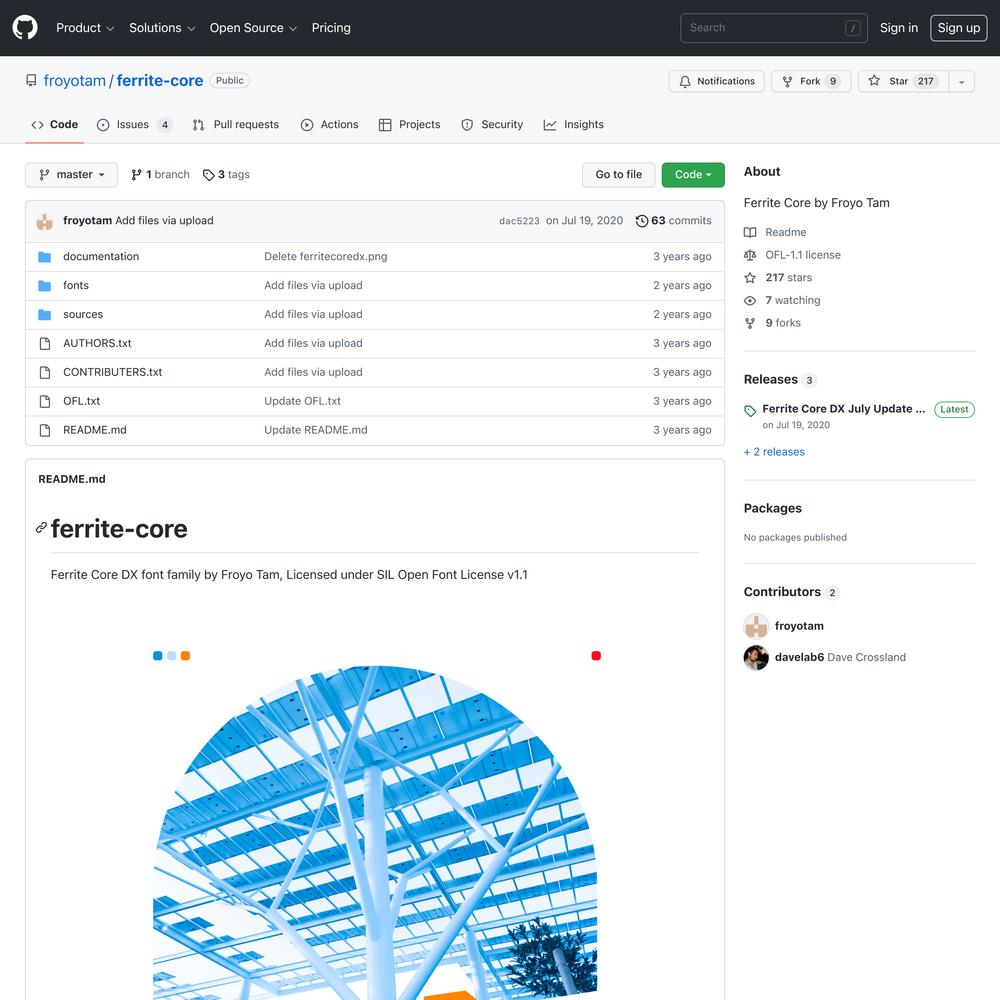Open Update OFL.txt commit message
The image size is (1000, 1000).
pos(302,401)
